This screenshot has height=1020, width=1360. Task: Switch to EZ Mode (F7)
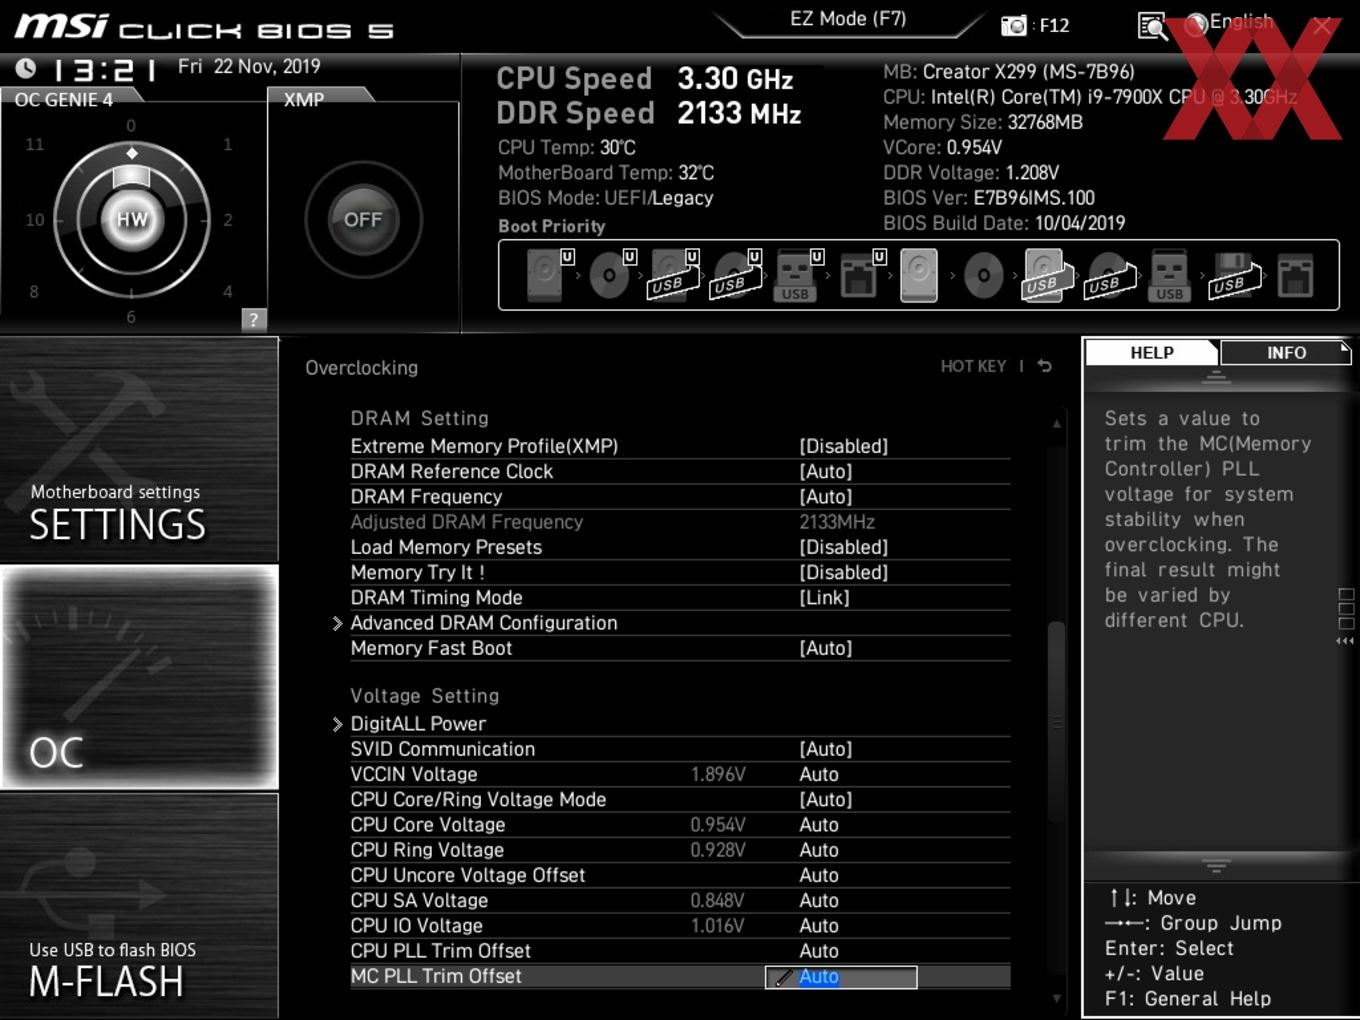[848, 19]
